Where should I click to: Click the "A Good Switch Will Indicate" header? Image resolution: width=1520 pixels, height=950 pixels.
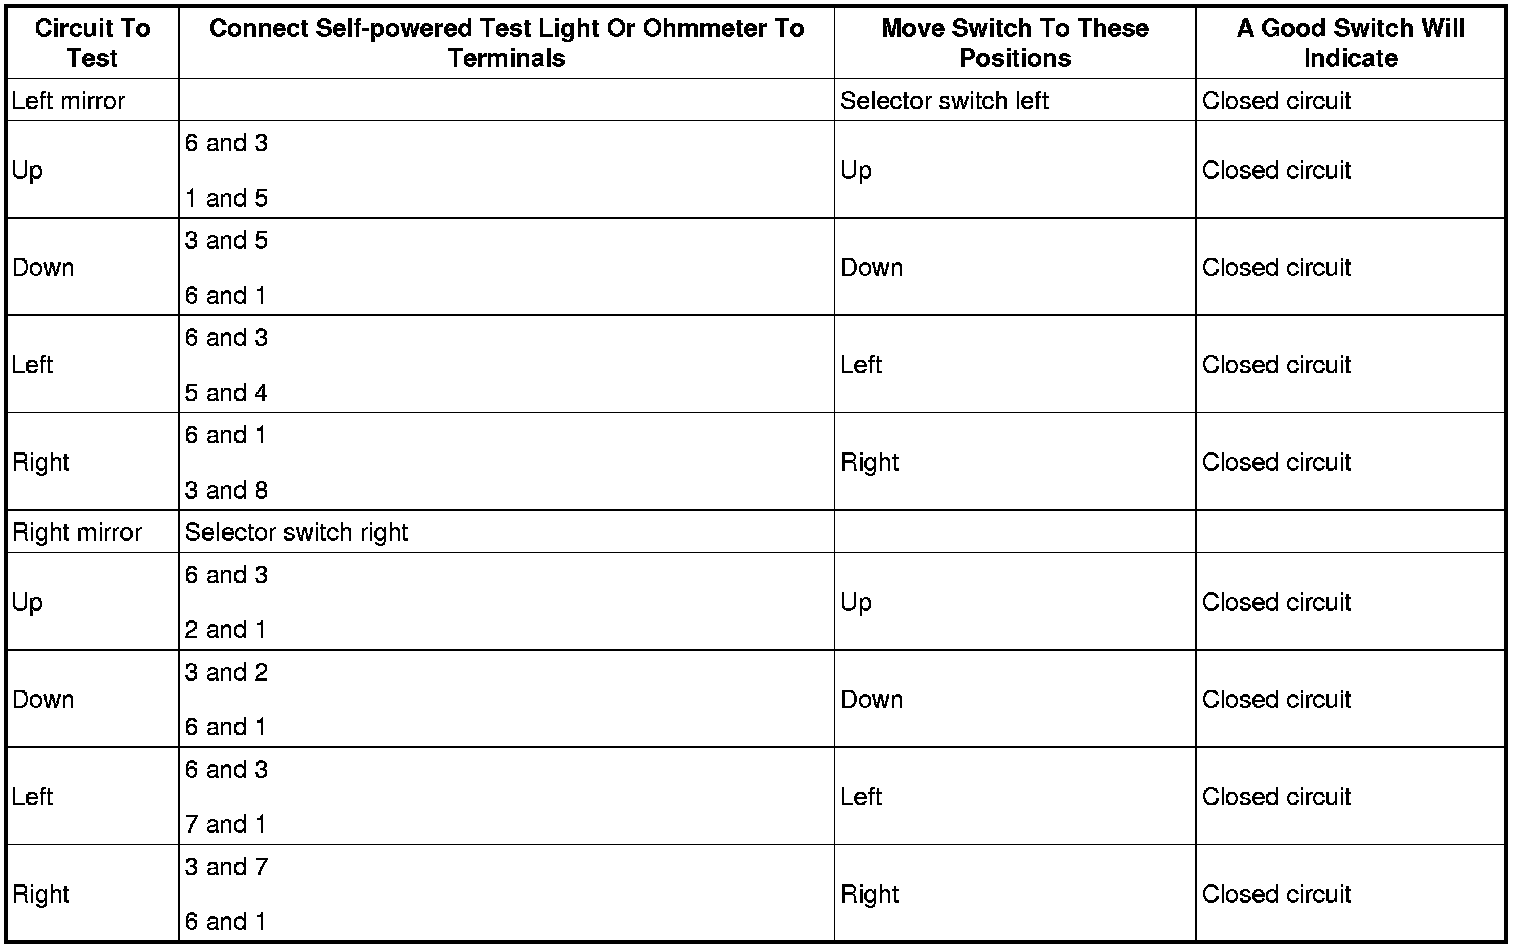coord(1350,43)
